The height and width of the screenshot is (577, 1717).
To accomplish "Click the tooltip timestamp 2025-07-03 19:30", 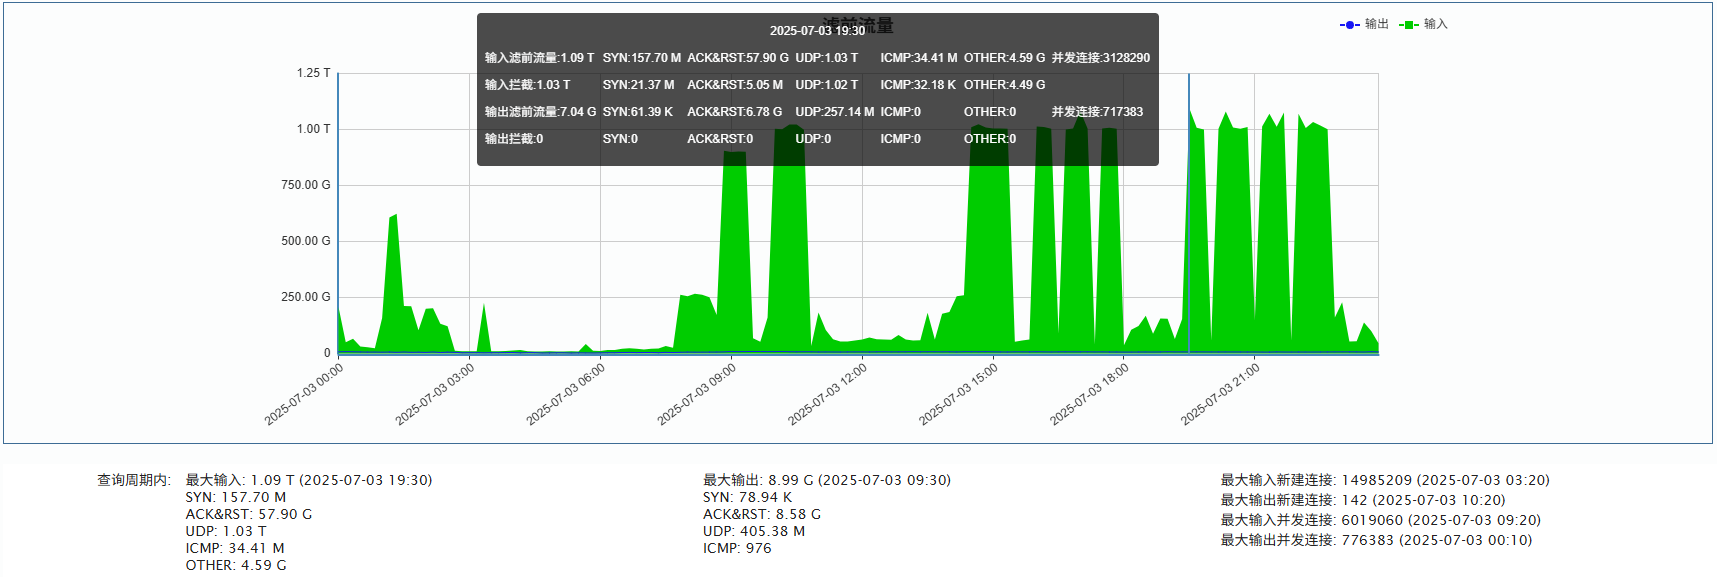I will 817,31.
